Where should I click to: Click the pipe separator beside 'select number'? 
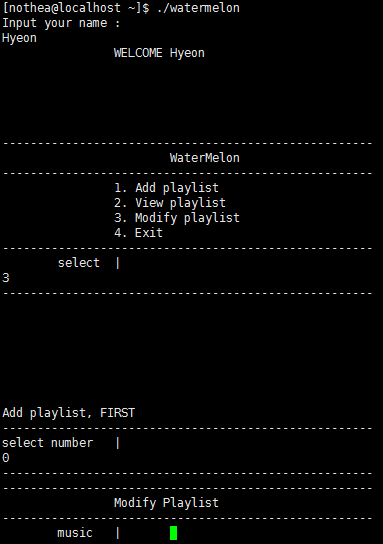pos(118,443)
